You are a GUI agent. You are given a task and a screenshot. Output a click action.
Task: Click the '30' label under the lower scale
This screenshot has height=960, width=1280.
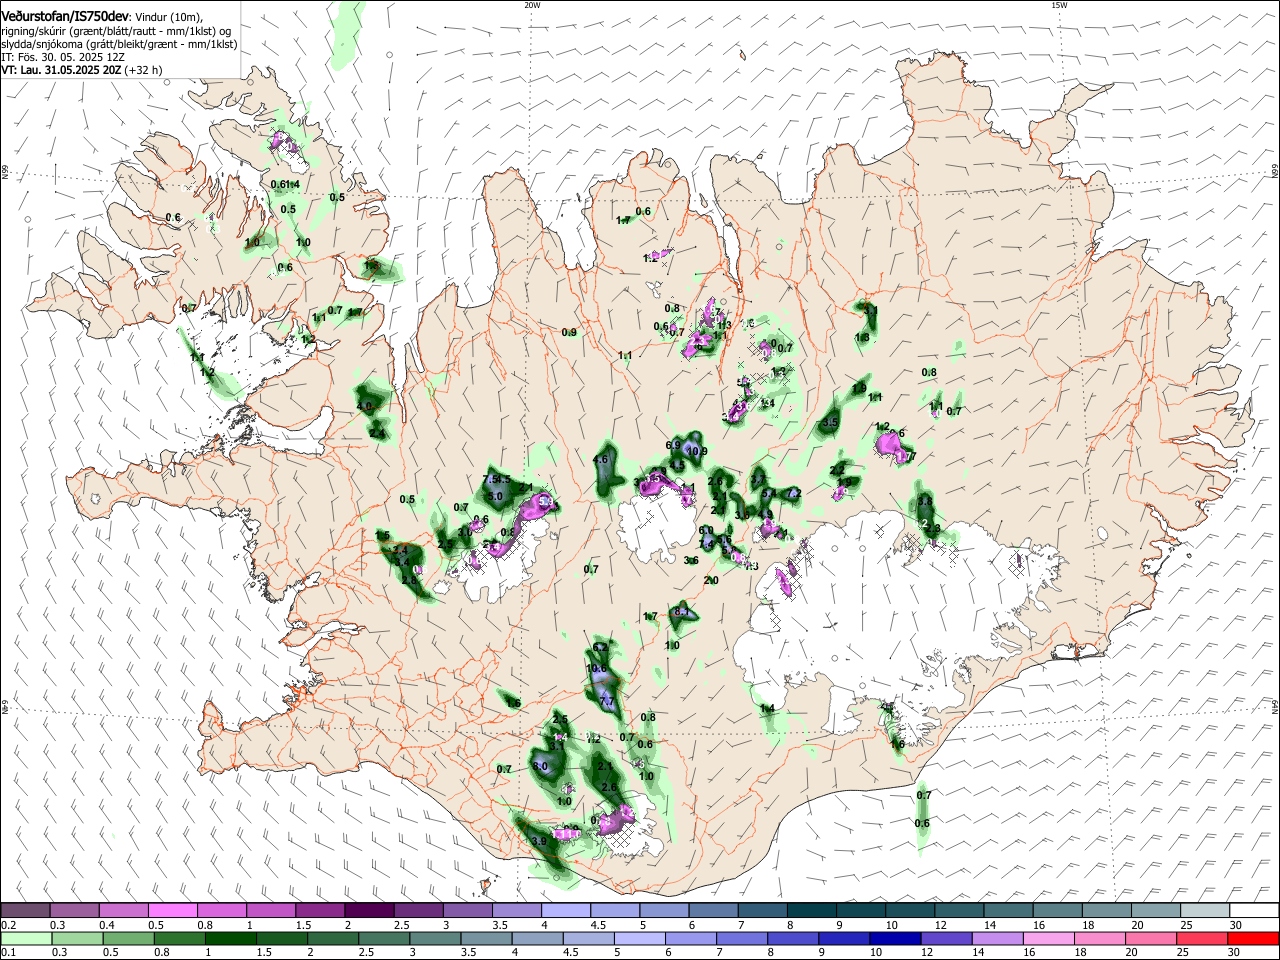click(1233, 953)
